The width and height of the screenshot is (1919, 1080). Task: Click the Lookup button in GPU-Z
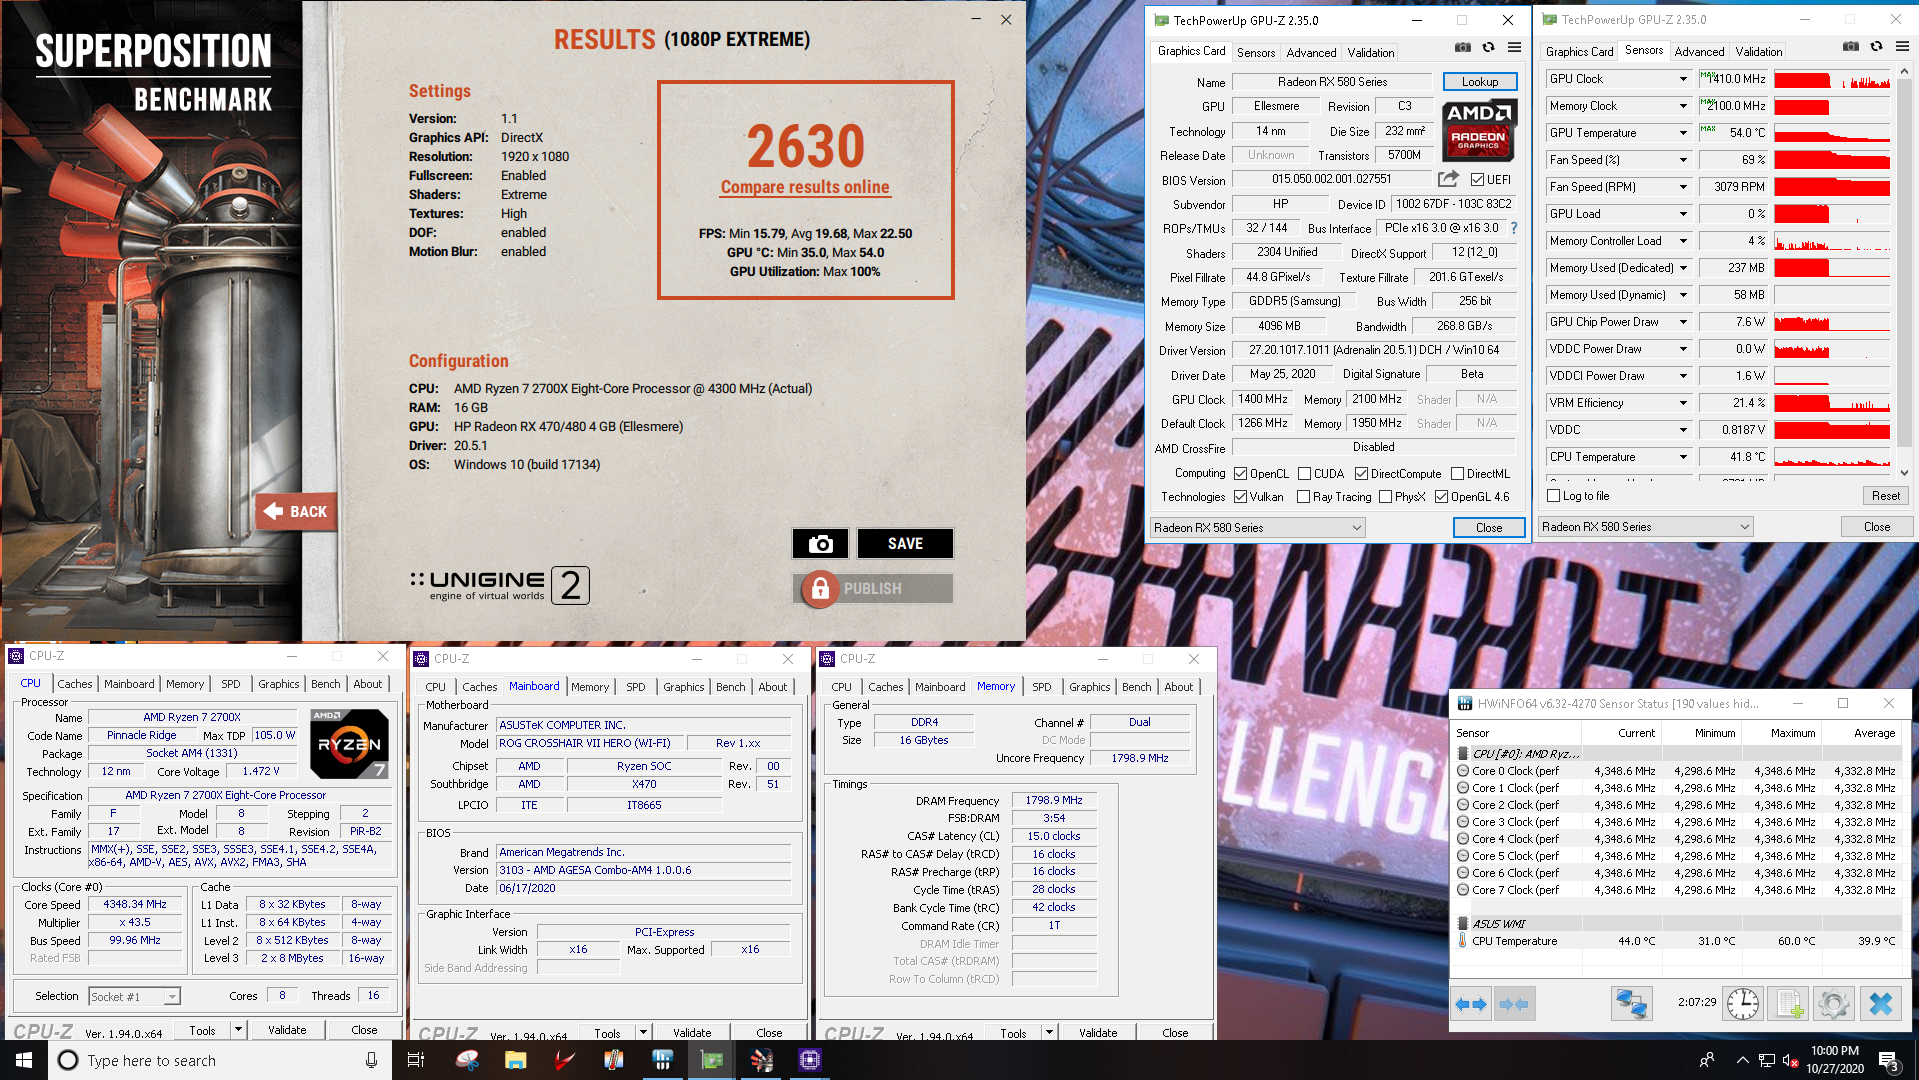click(1480, 82)
